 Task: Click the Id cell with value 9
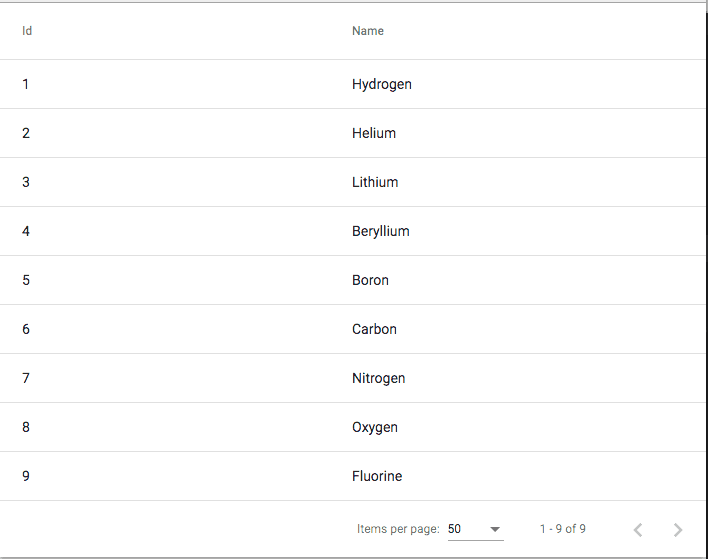[x=26, y=476]
